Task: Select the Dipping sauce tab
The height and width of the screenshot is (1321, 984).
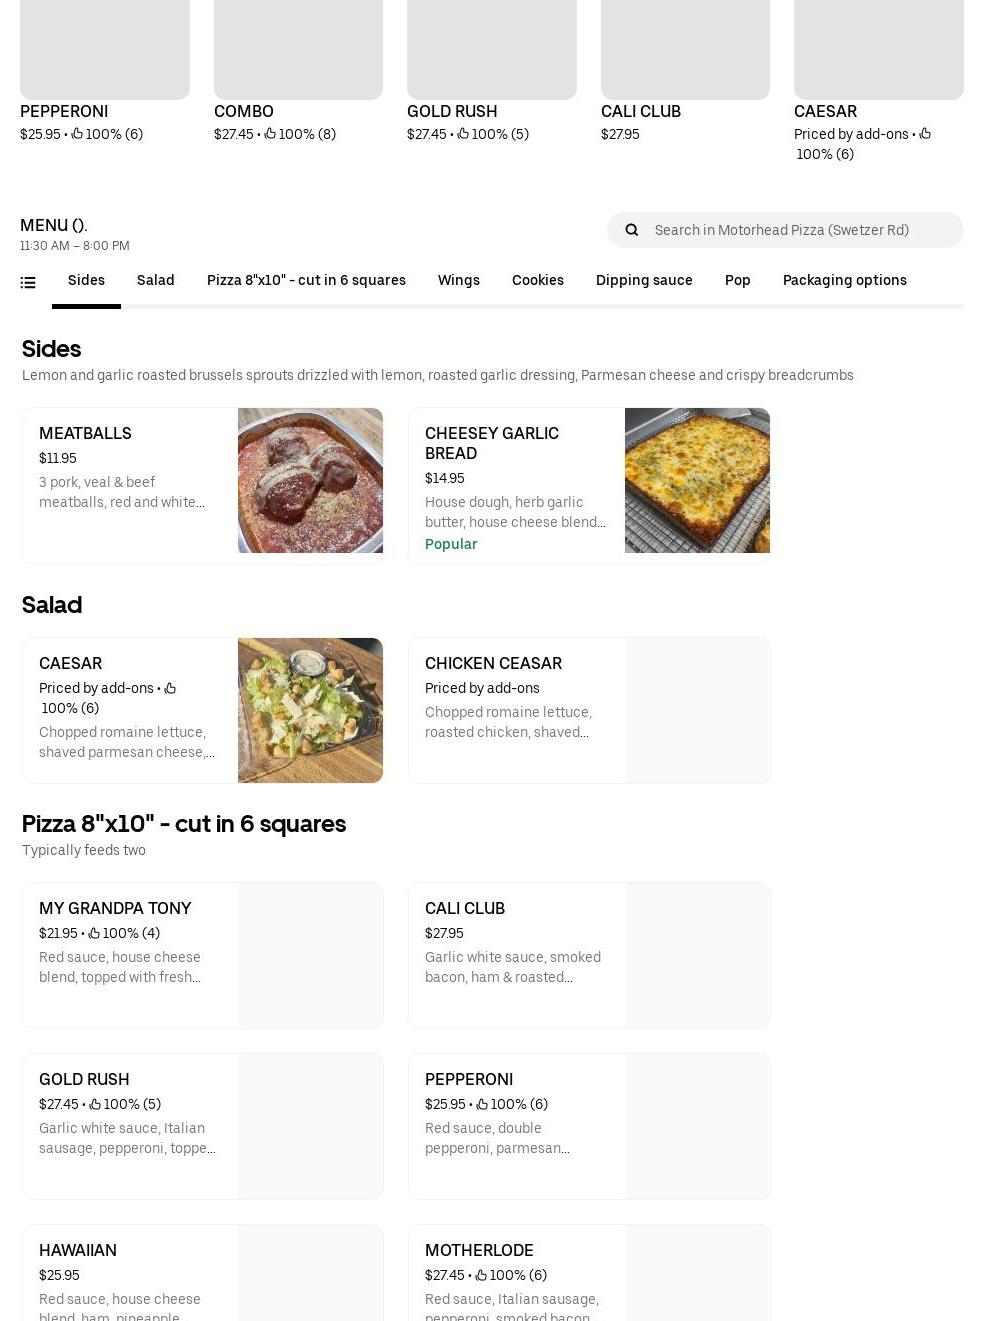Action: pos(644,280)
